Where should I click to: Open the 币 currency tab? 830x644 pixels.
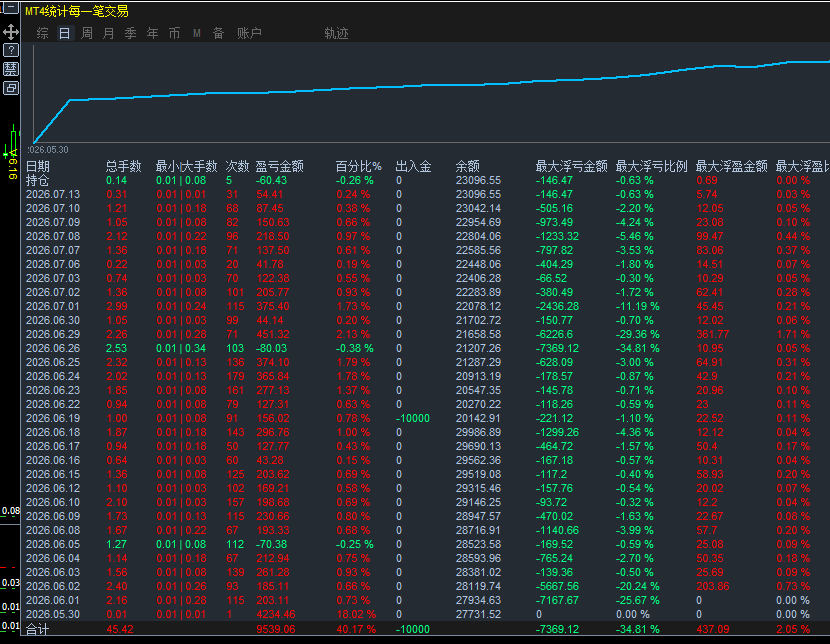tap(175, 33)
